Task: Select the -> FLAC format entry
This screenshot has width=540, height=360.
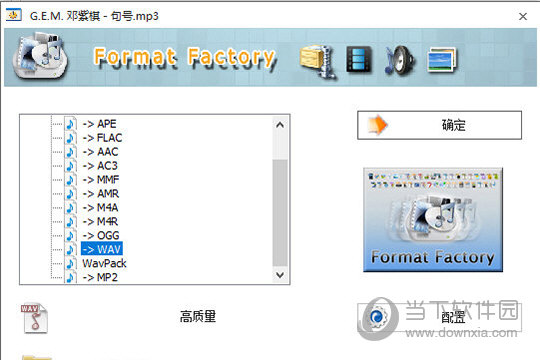Action: tap(102, 138)
